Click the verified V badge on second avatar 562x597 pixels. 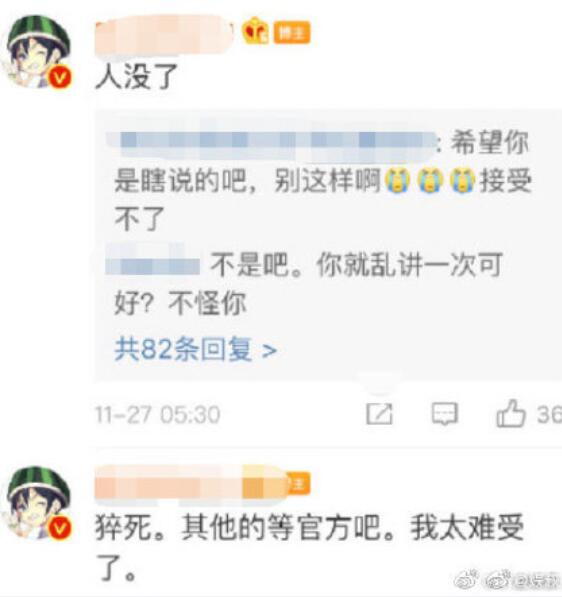pos(60,528)
